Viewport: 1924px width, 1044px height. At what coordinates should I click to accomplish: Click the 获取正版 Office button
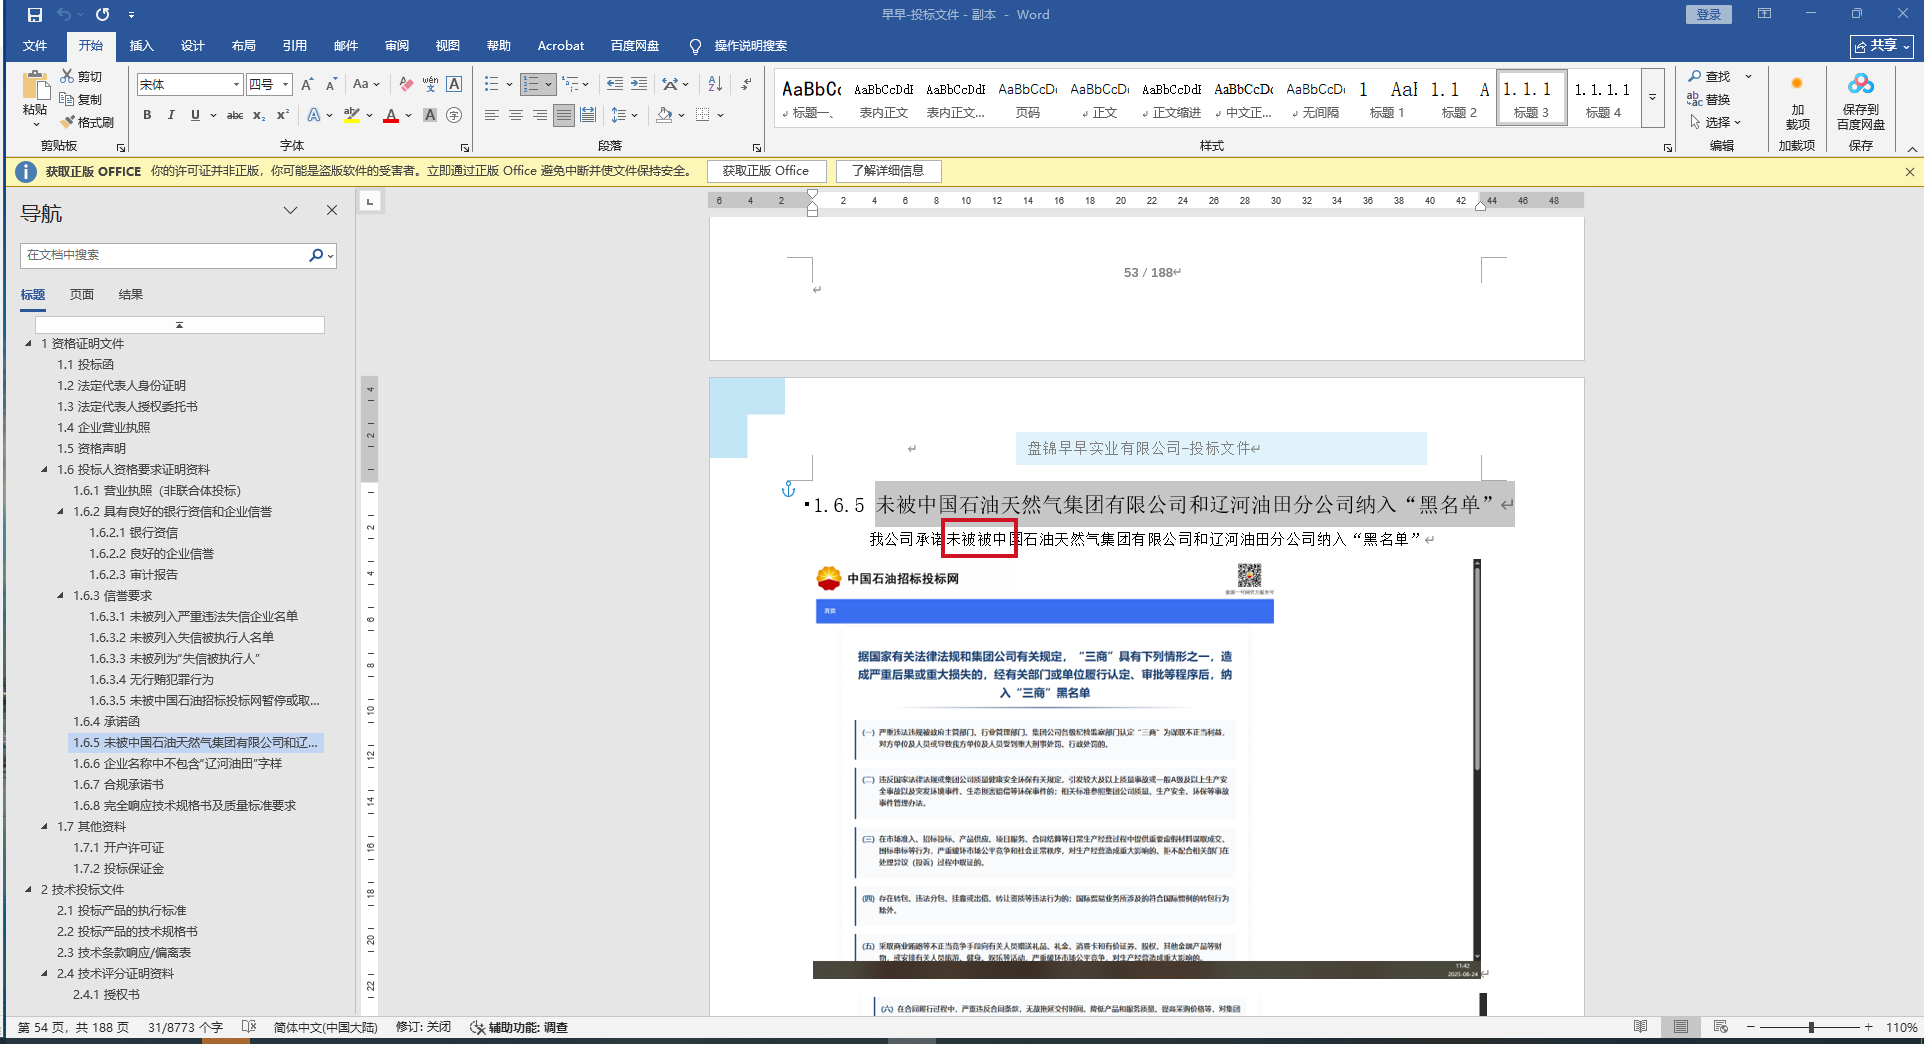766,171
